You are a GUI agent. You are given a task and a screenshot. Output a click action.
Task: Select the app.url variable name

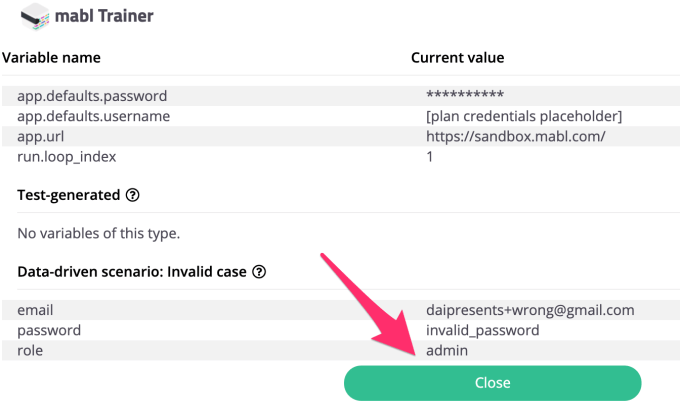pos(40,136)
